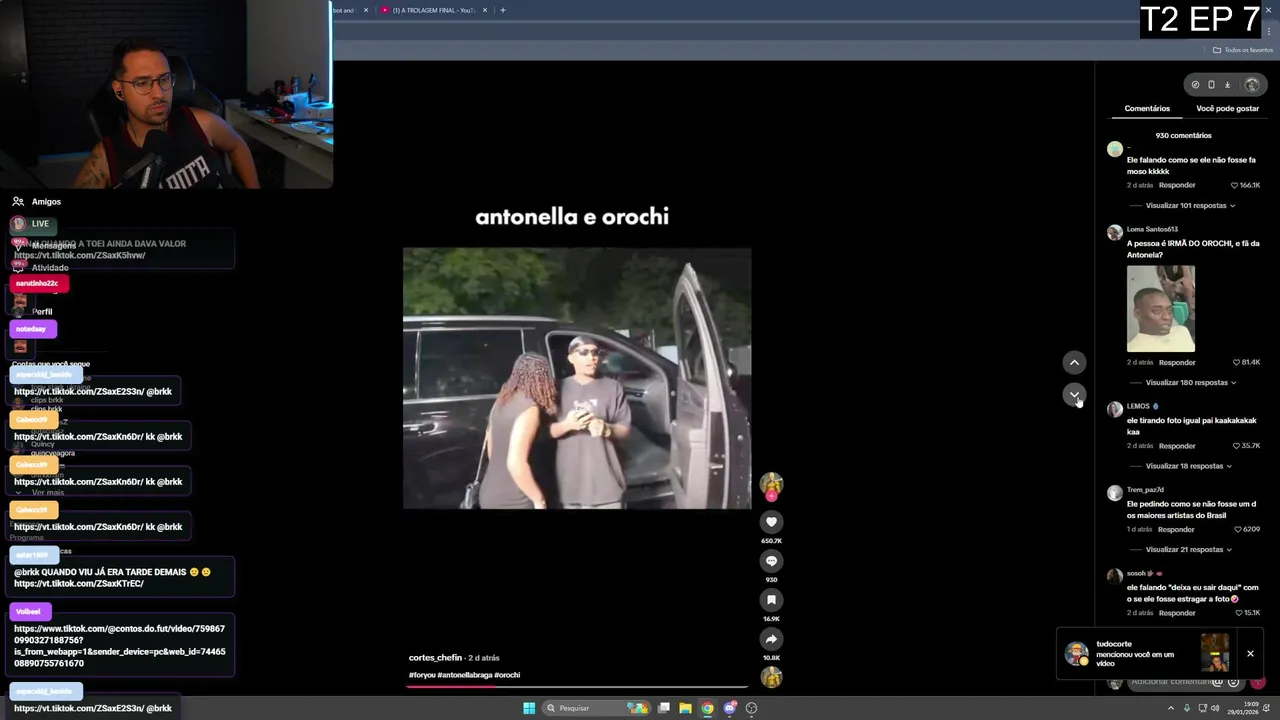
Task: Expand Visualizar 18 respostas
Action: coord(1189,466)
